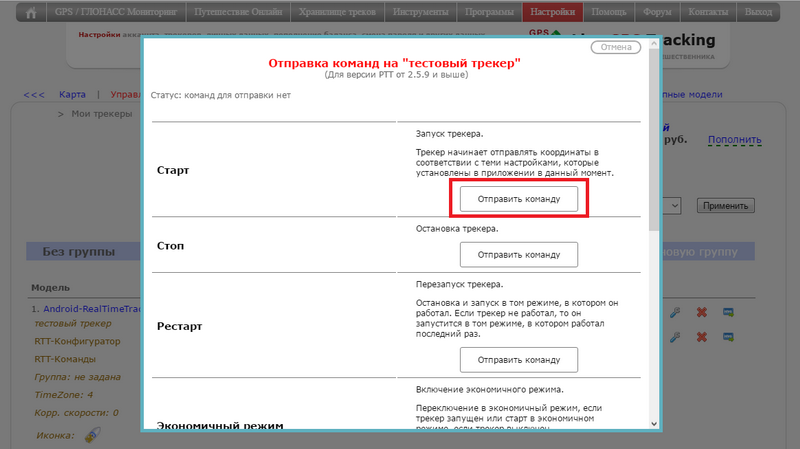Image resolution: width=800 pixels, height=449 pixels.
Task: Send the Старт command
Action: 519,199
